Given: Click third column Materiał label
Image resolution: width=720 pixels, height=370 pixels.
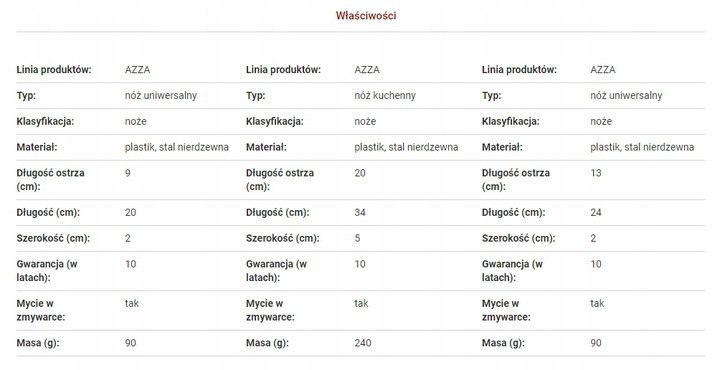Looking at the screenshot, I should [502, 147].
